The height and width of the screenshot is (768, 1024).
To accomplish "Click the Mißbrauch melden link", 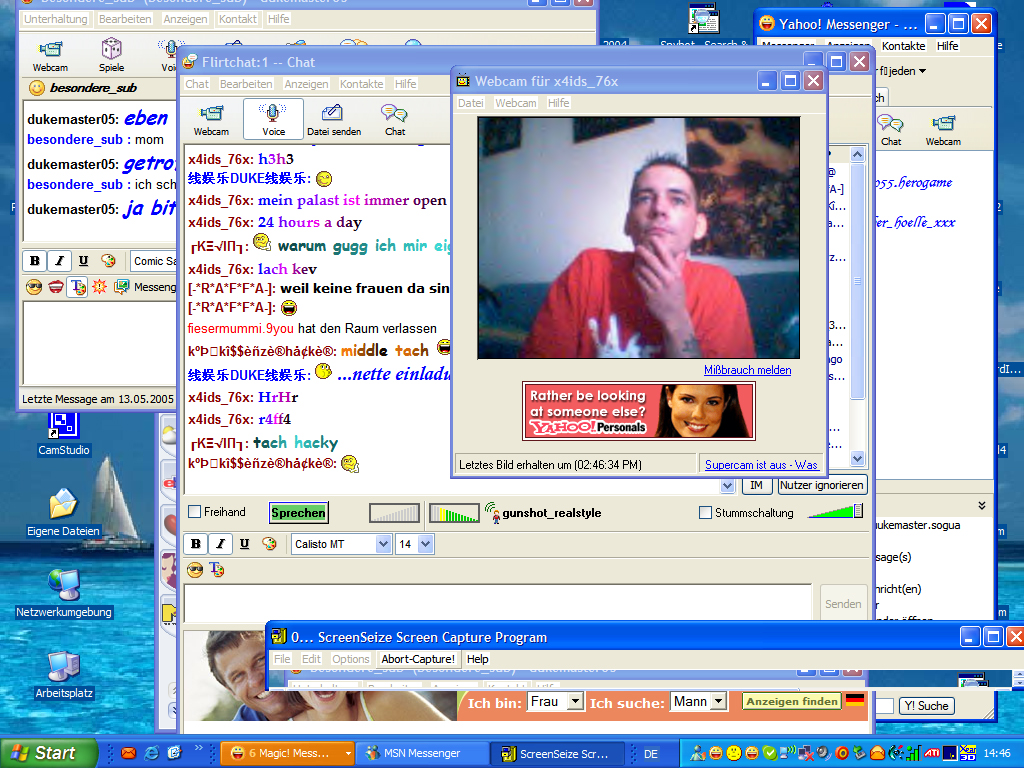I will [747, 370].
